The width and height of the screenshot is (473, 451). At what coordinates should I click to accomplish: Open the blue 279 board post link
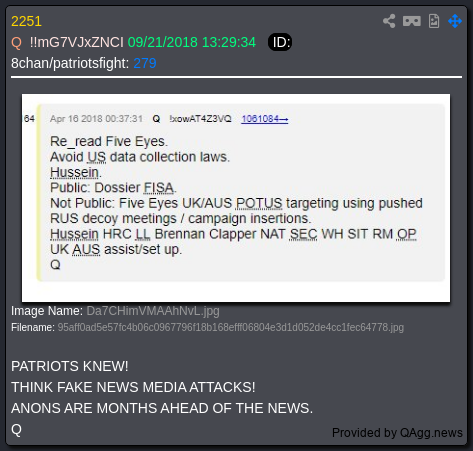(x=145, y=63)
